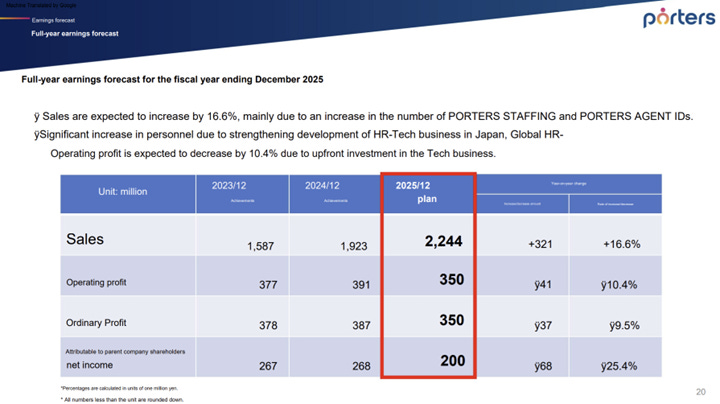Screen dimensions: 720x404
Task: Click the footnote about percentages calculated in million yen
Action: [119, 388]
